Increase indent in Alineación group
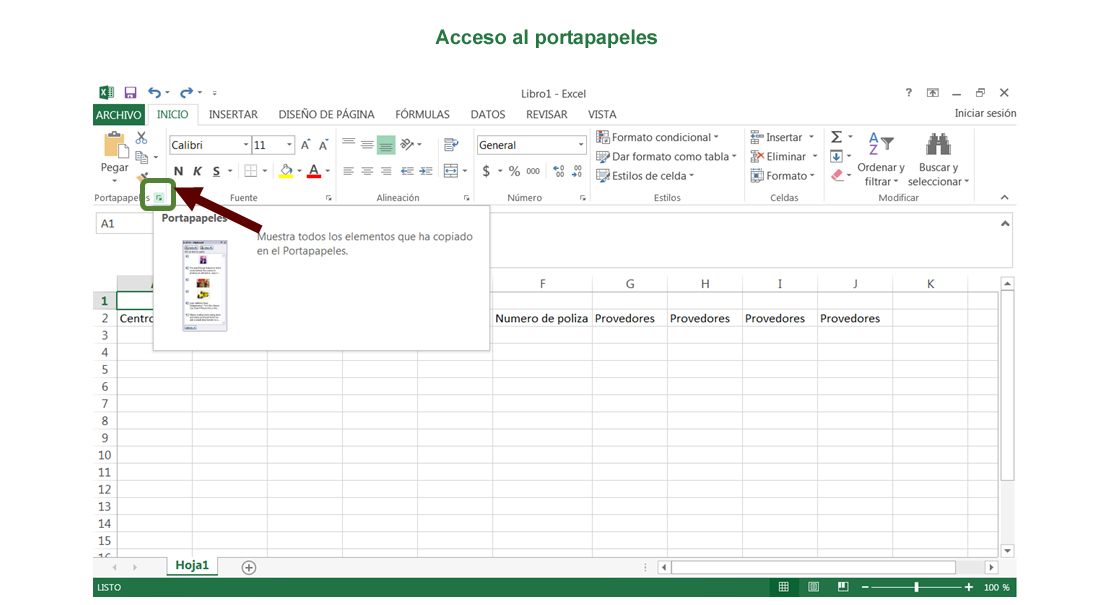Image resolution: width=1098 pixels, height=605 pixels. click(x=426, y=171)
